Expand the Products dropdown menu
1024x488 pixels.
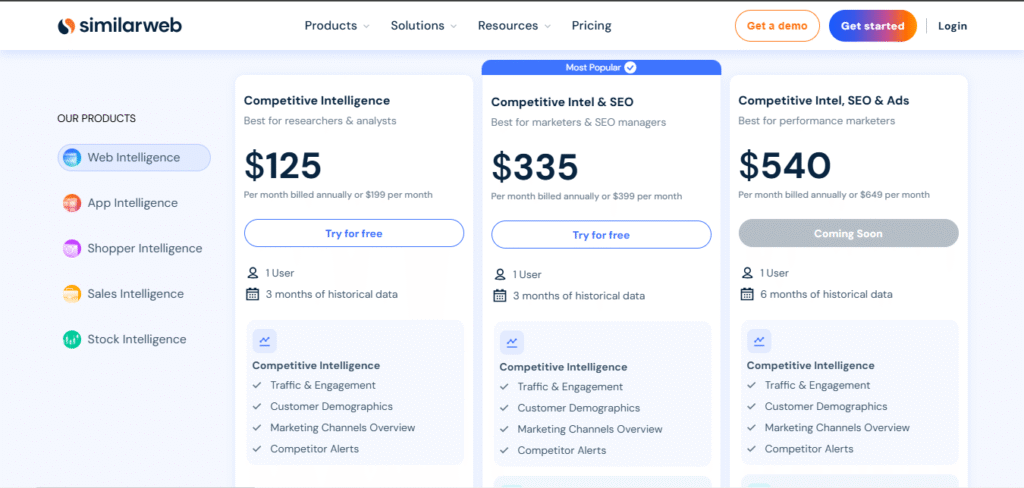coord(337,26)
